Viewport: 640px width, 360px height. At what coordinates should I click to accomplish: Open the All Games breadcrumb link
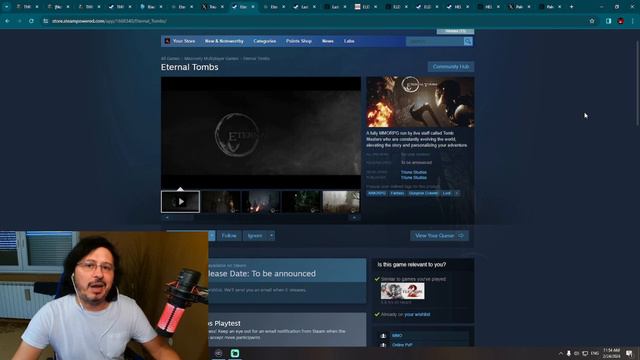(170, 58)
